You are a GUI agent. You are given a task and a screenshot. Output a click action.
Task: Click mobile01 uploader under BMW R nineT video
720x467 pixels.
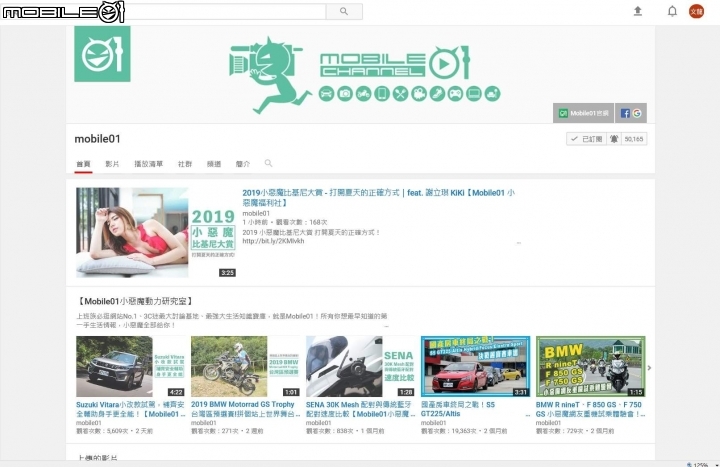(548, 423)
